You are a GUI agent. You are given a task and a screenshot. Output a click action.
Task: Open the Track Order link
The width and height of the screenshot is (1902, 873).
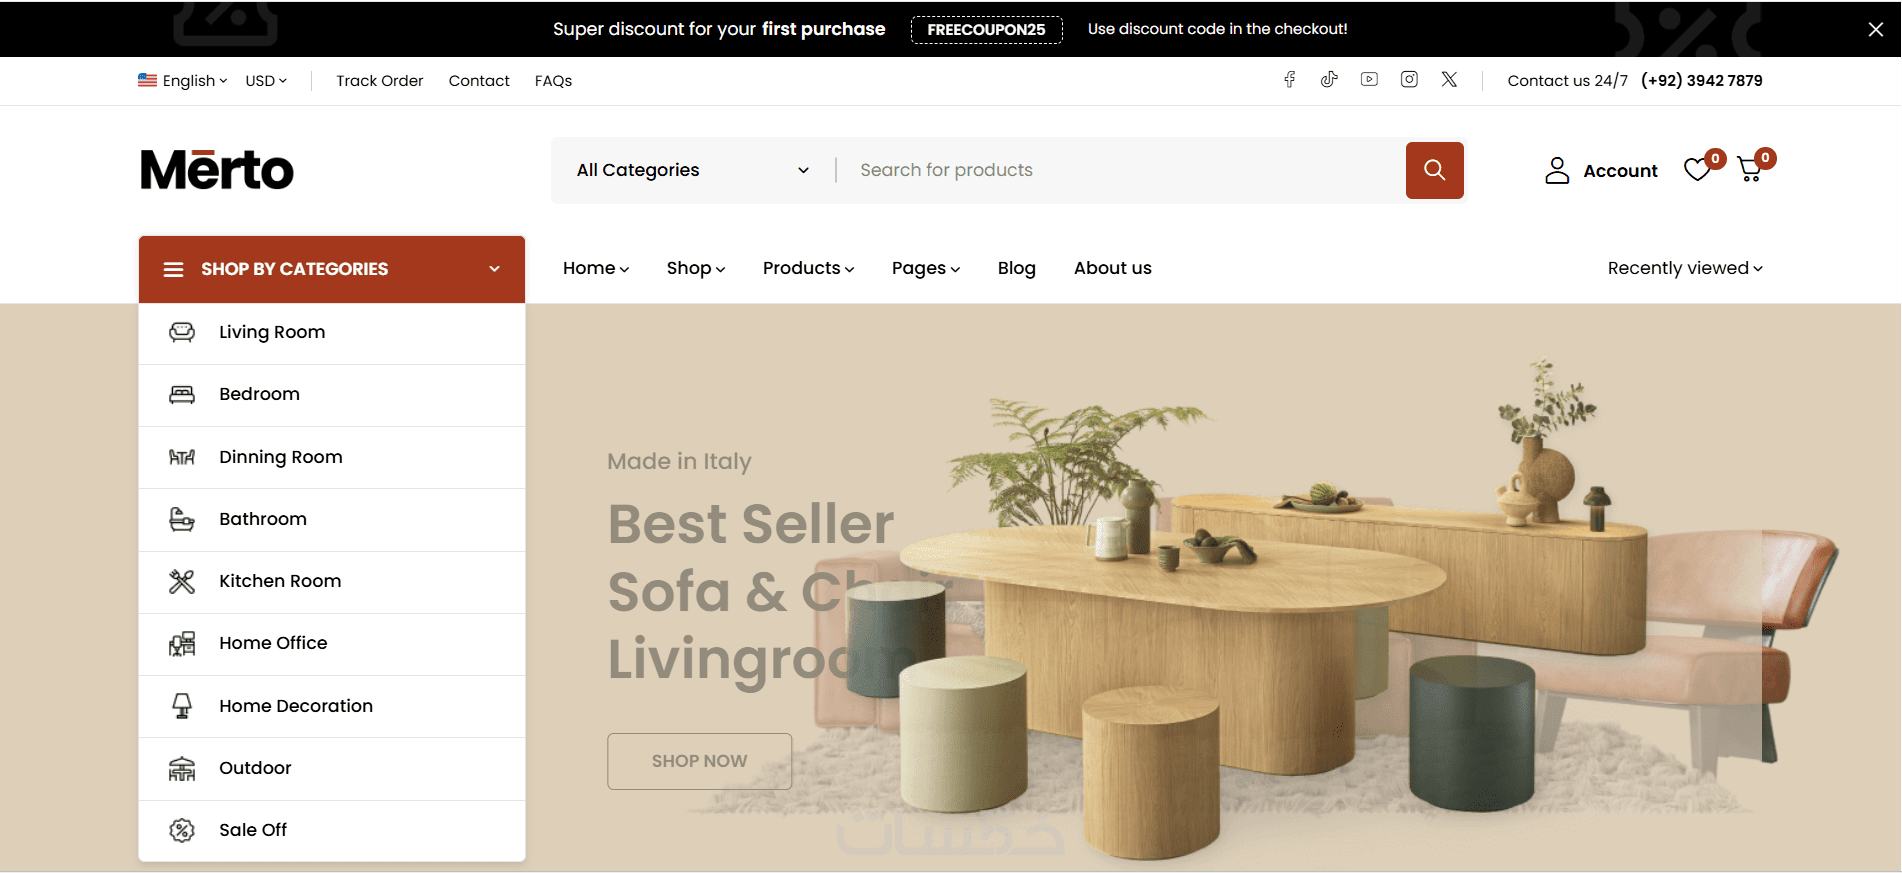point(379,81)
